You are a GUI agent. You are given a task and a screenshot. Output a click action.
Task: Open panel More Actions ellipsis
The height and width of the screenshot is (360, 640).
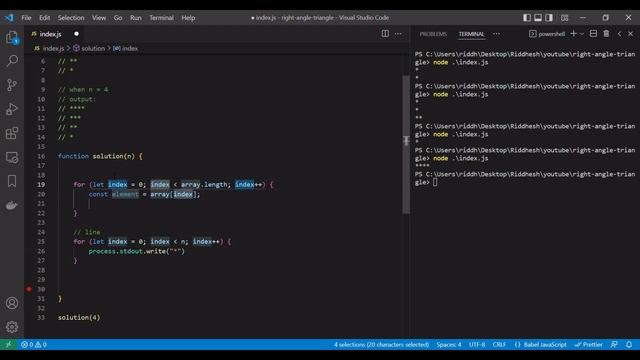click(x=496, y=34)
